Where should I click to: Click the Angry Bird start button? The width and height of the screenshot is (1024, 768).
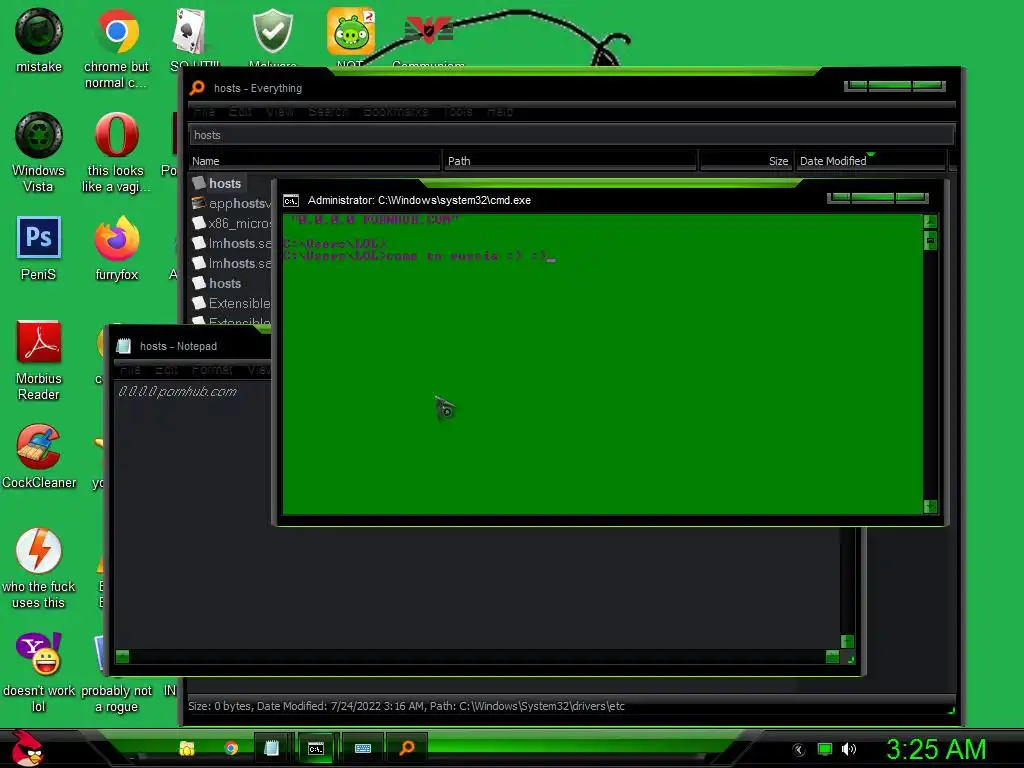click(27, 748)
